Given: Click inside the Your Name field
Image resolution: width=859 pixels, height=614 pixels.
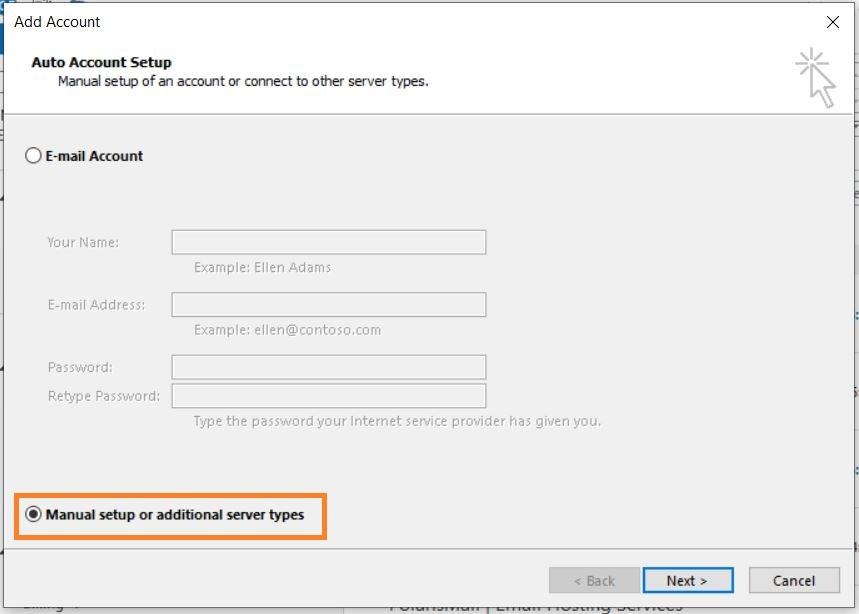Looking at the screenshot, I should pyautogui.click(x=327, y=242).
